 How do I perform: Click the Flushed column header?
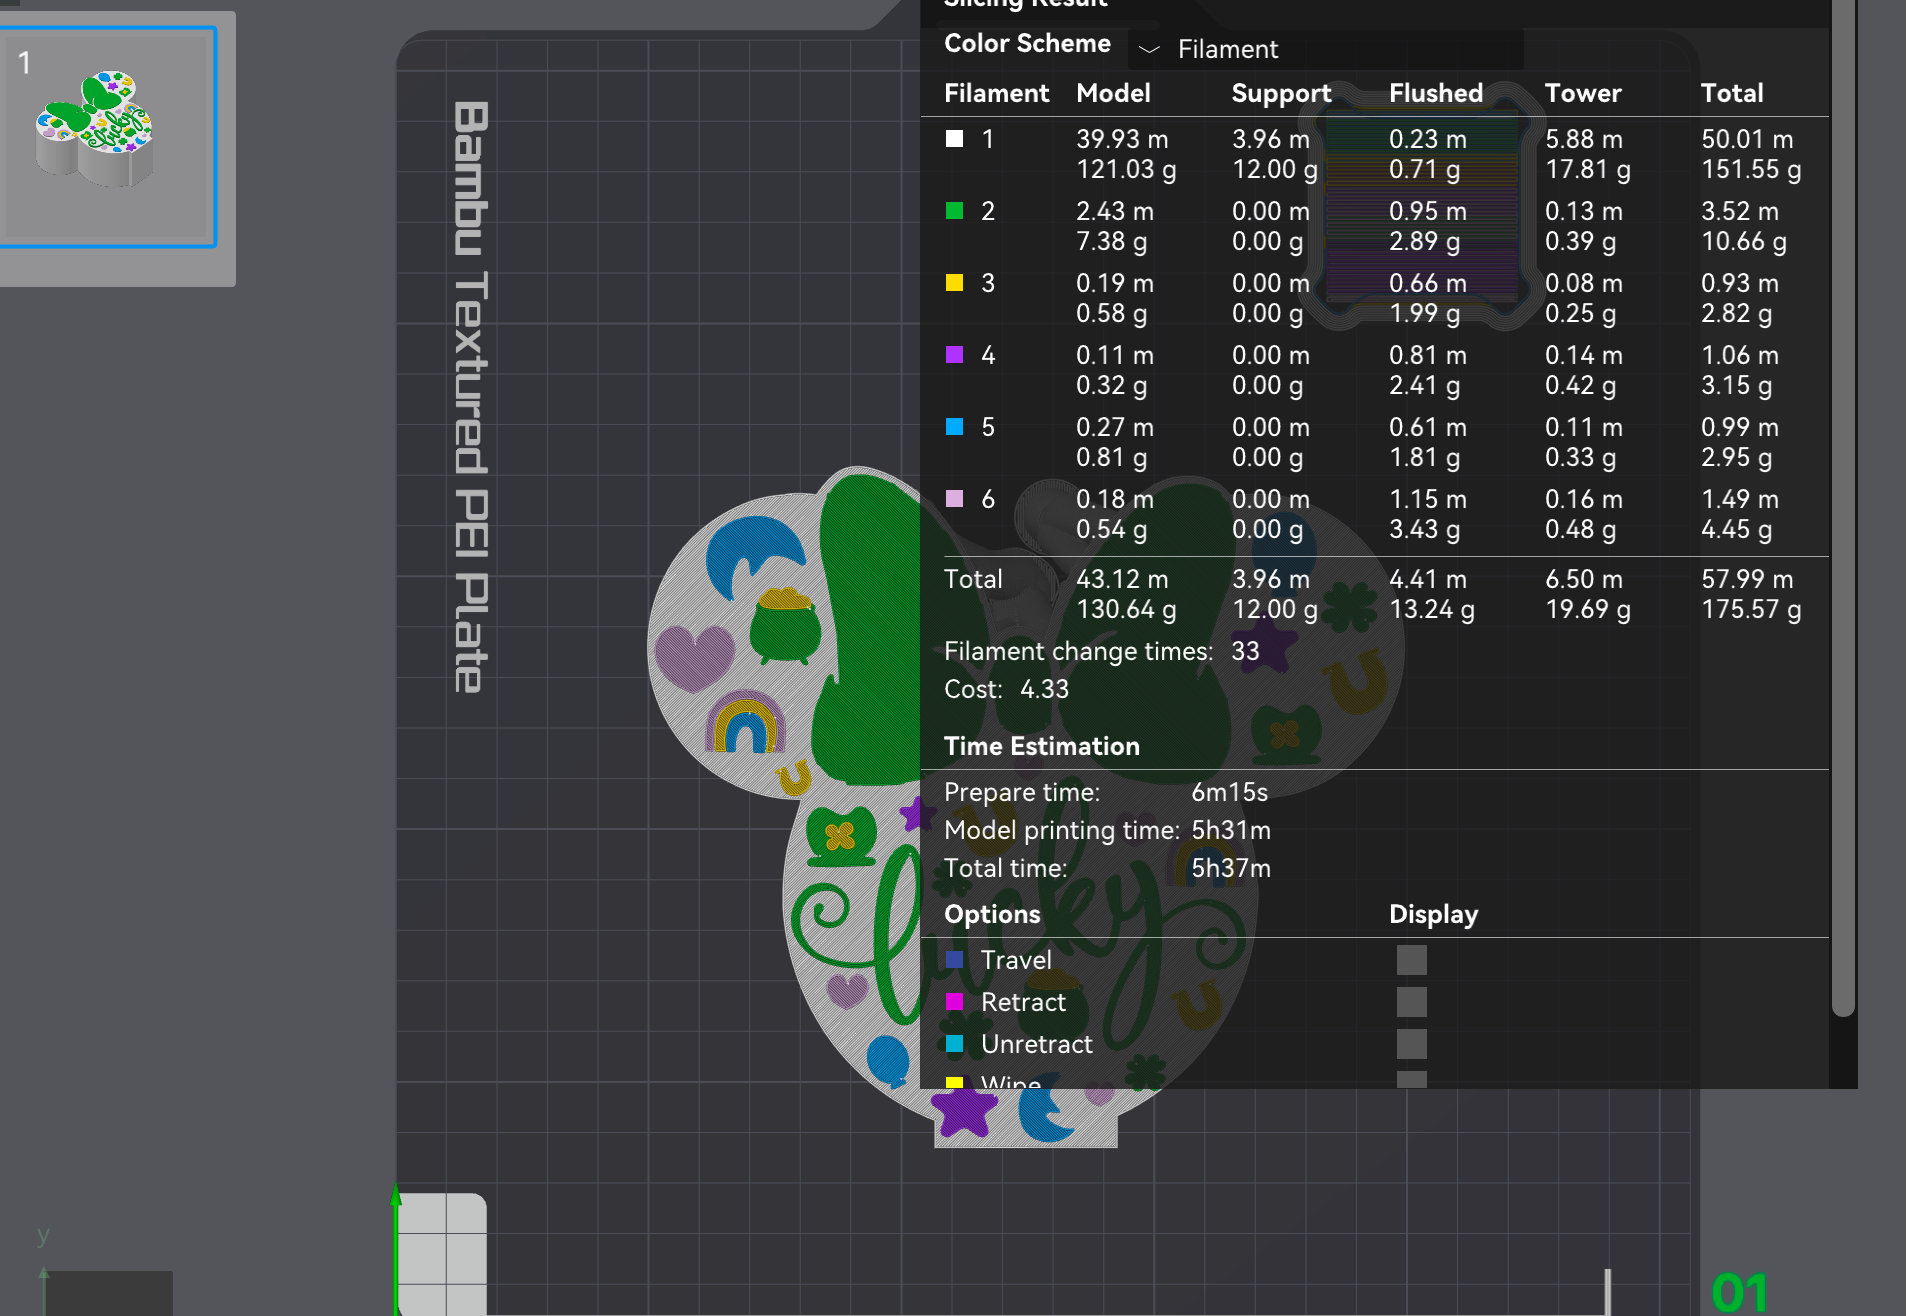[1435, 93]
